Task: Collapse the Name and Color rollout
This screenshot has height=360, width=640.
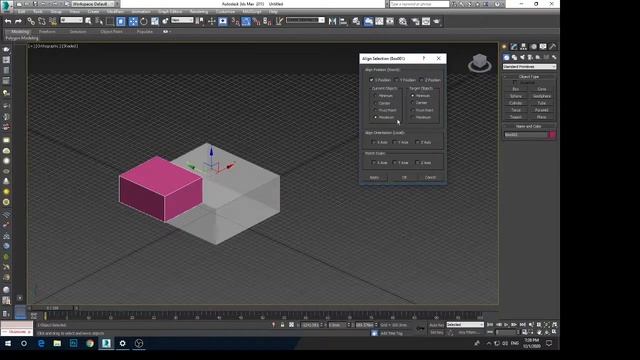Action: [x=529, y=127]
